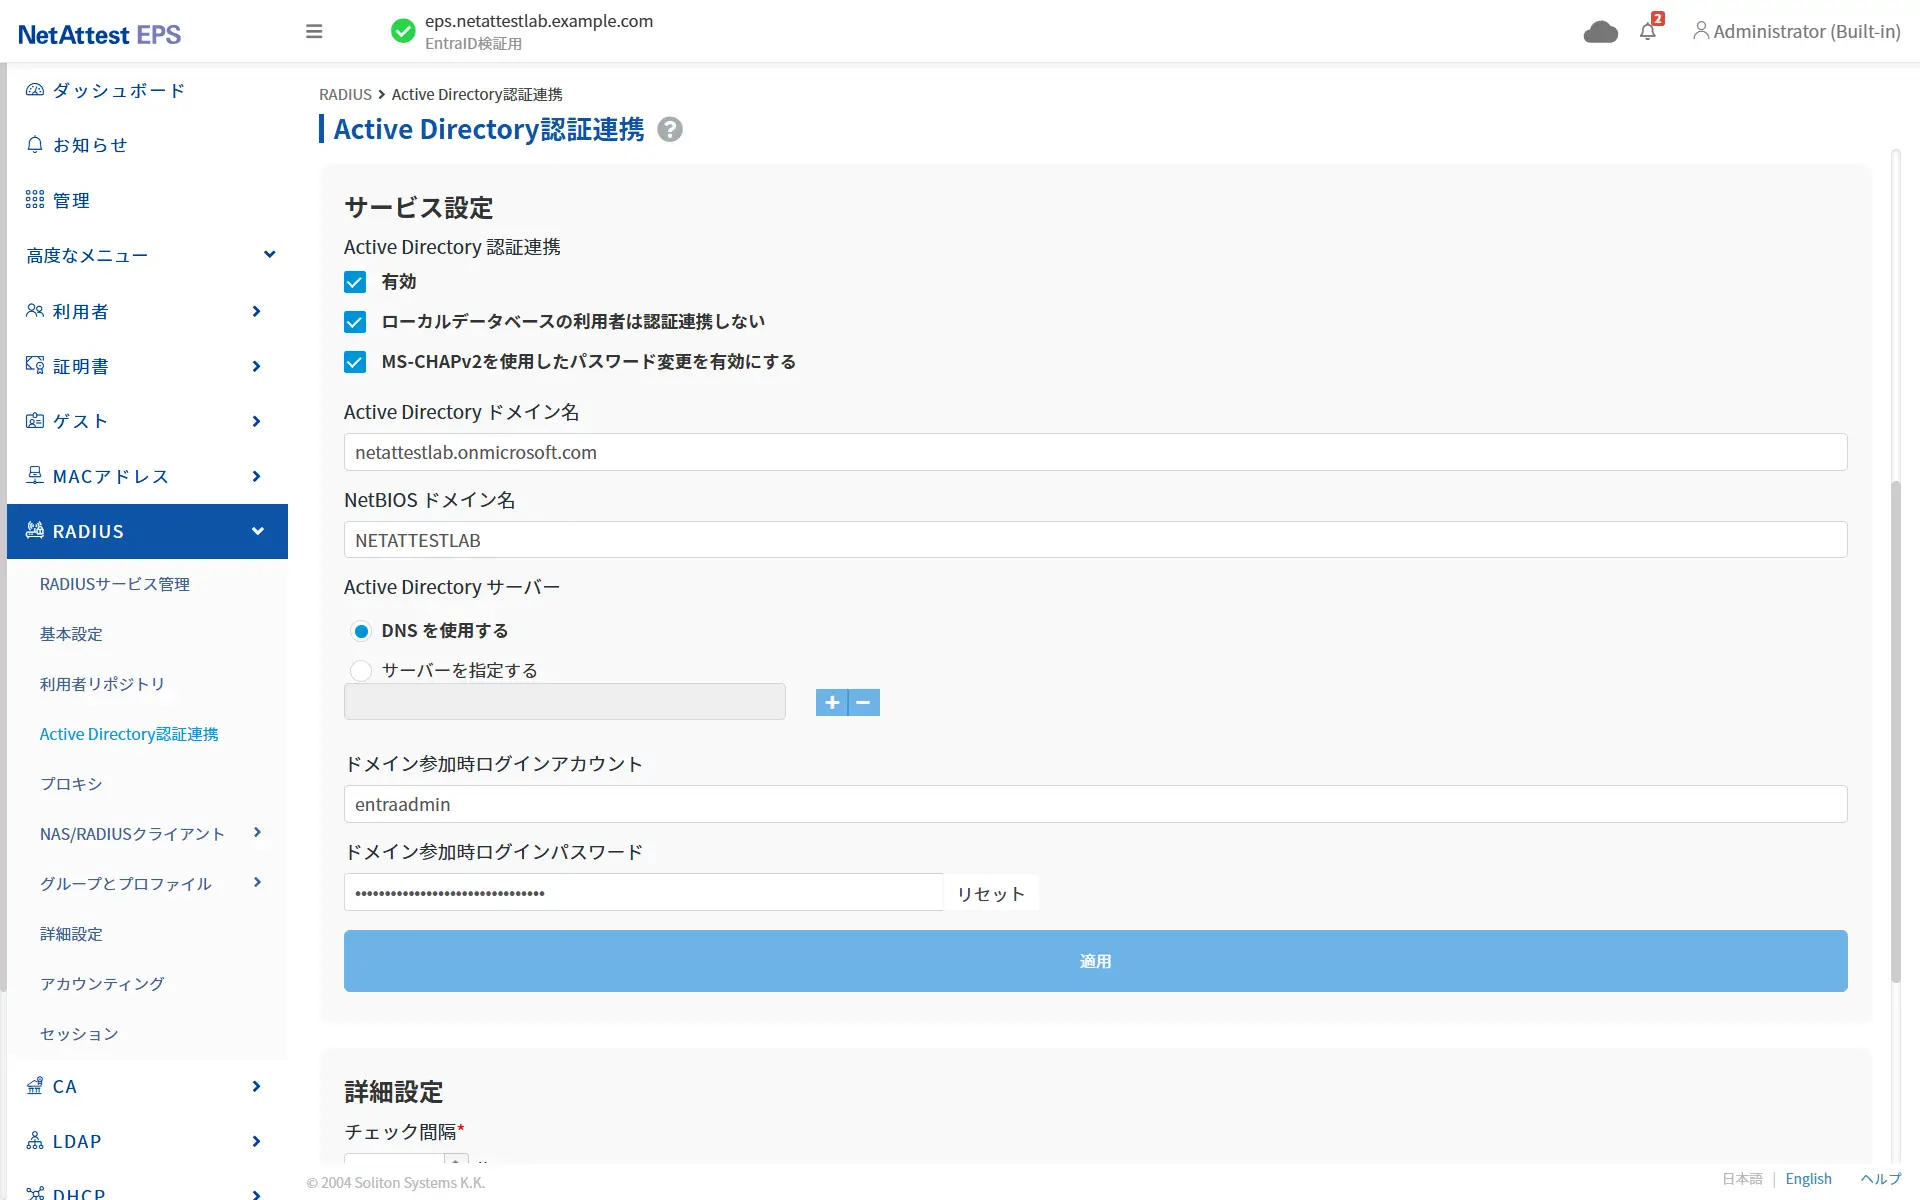Screen dimensions: 1920x1200
Task: Click the cloud status icon
Action: (1600, 32)
